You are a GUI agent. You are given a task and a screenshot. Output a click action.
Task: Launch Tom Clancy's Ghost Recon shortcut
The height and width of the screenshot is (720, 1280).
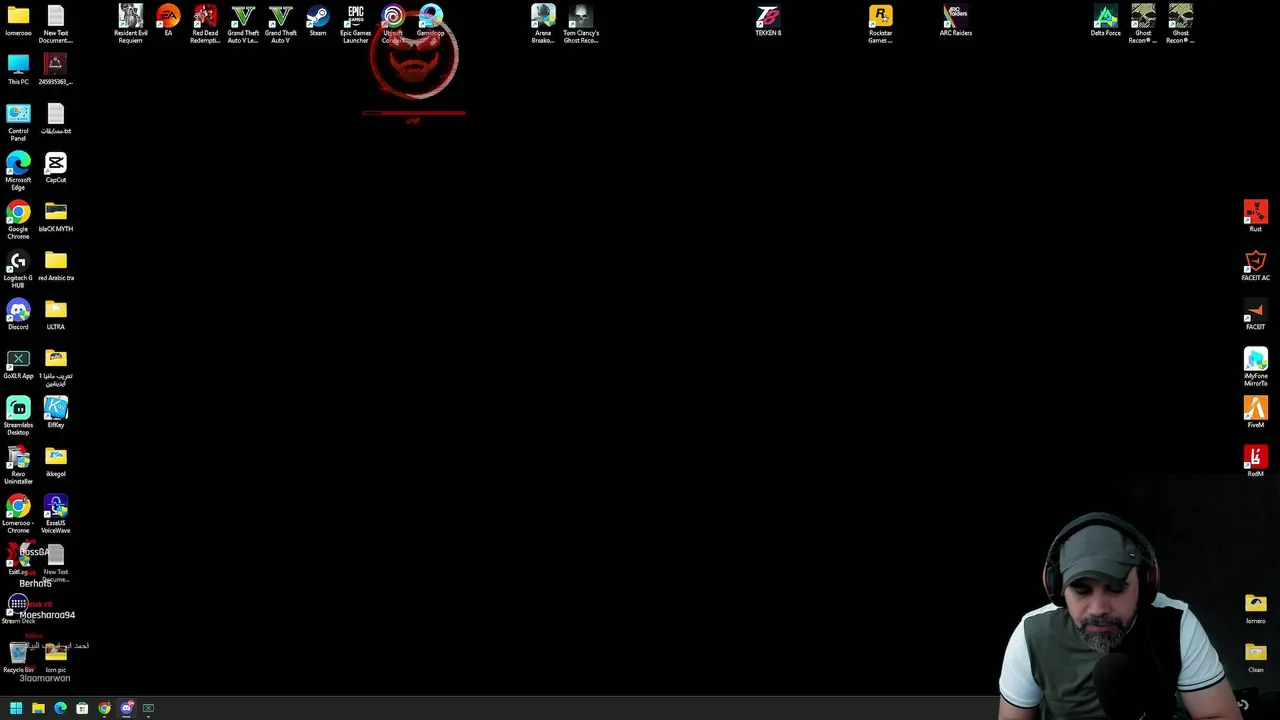point(581,25)
